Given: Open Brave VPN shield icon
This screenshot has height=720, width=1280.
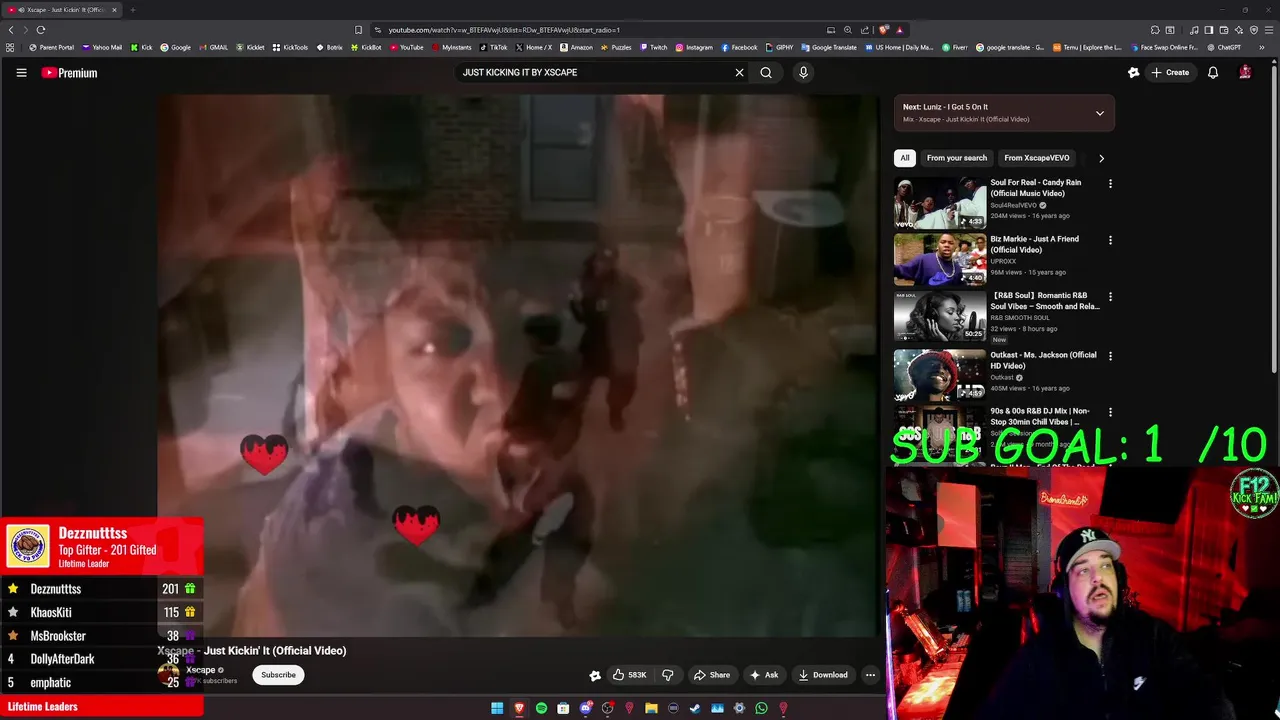Looking at the screenshot, I should click(x=1254, y=30).
